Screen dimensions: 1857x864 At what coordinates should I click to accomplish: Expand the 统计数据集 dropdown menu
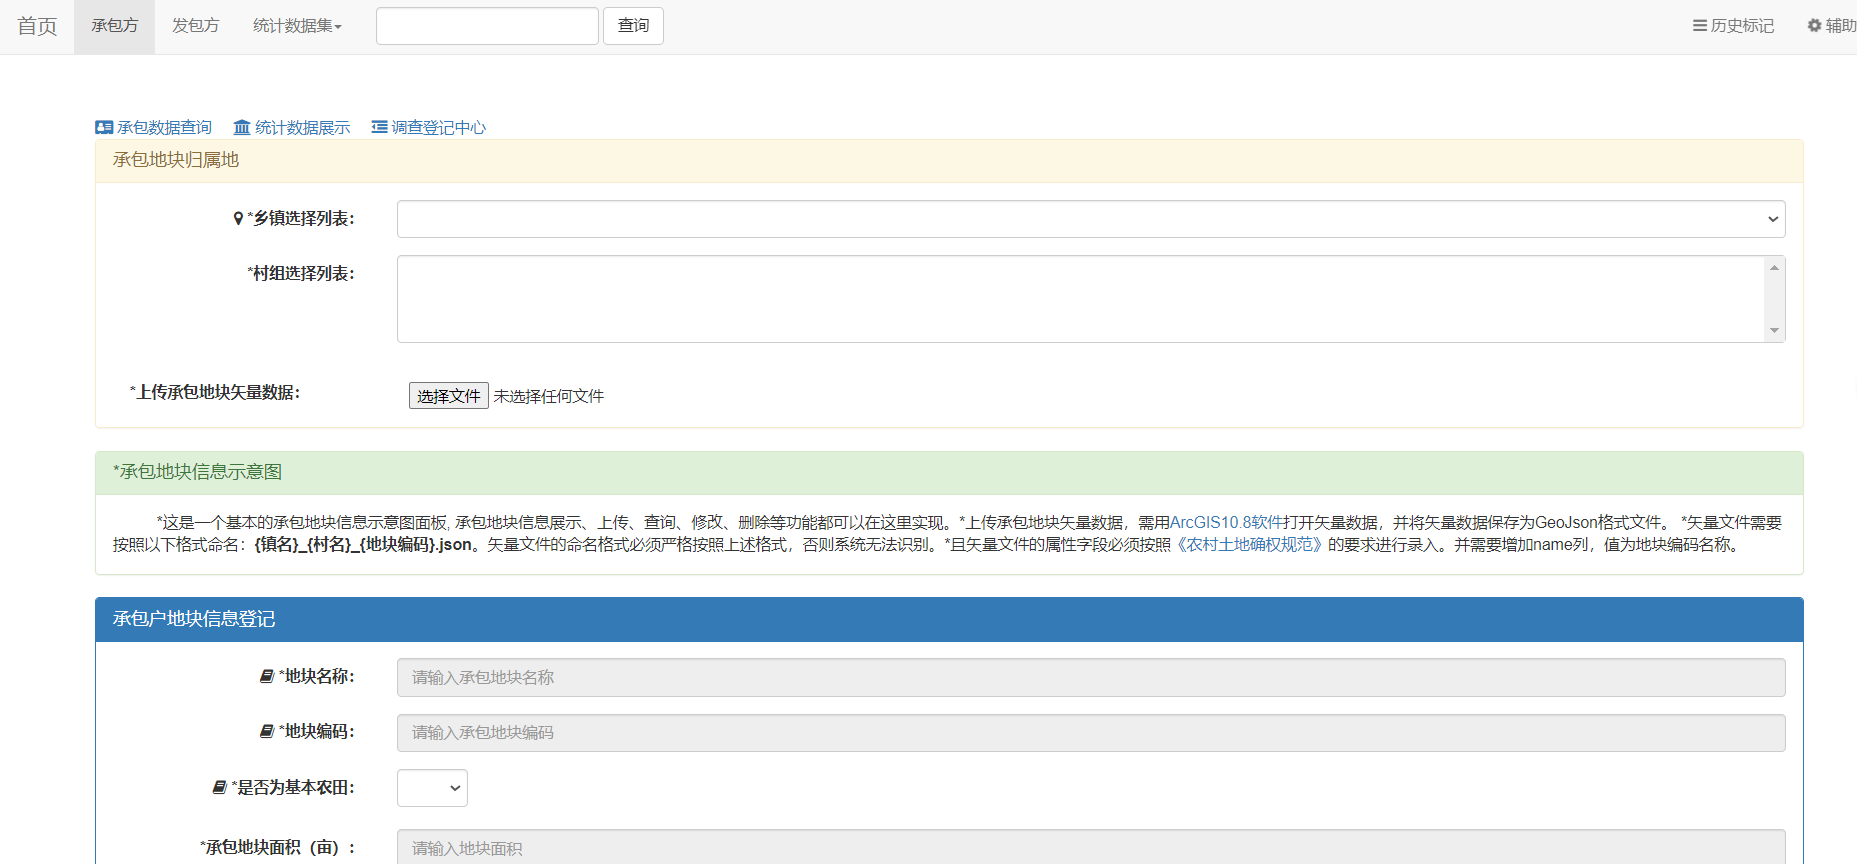coord(297,26)
